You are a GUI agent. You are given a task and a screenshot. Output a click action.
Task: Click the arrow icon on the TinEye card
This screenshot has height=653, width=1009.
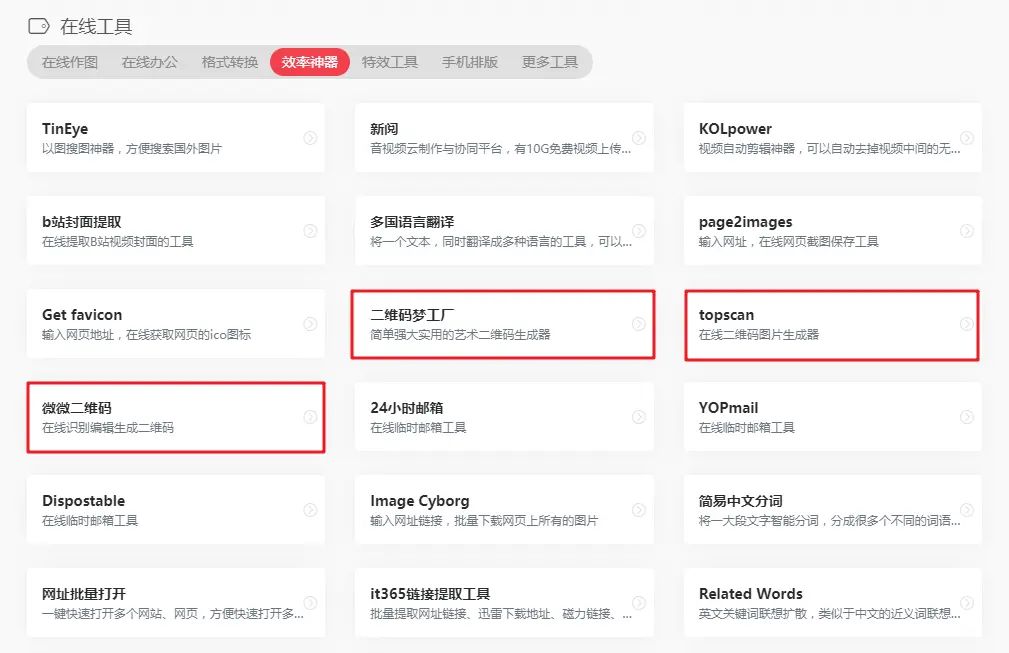tap(308, 137)
